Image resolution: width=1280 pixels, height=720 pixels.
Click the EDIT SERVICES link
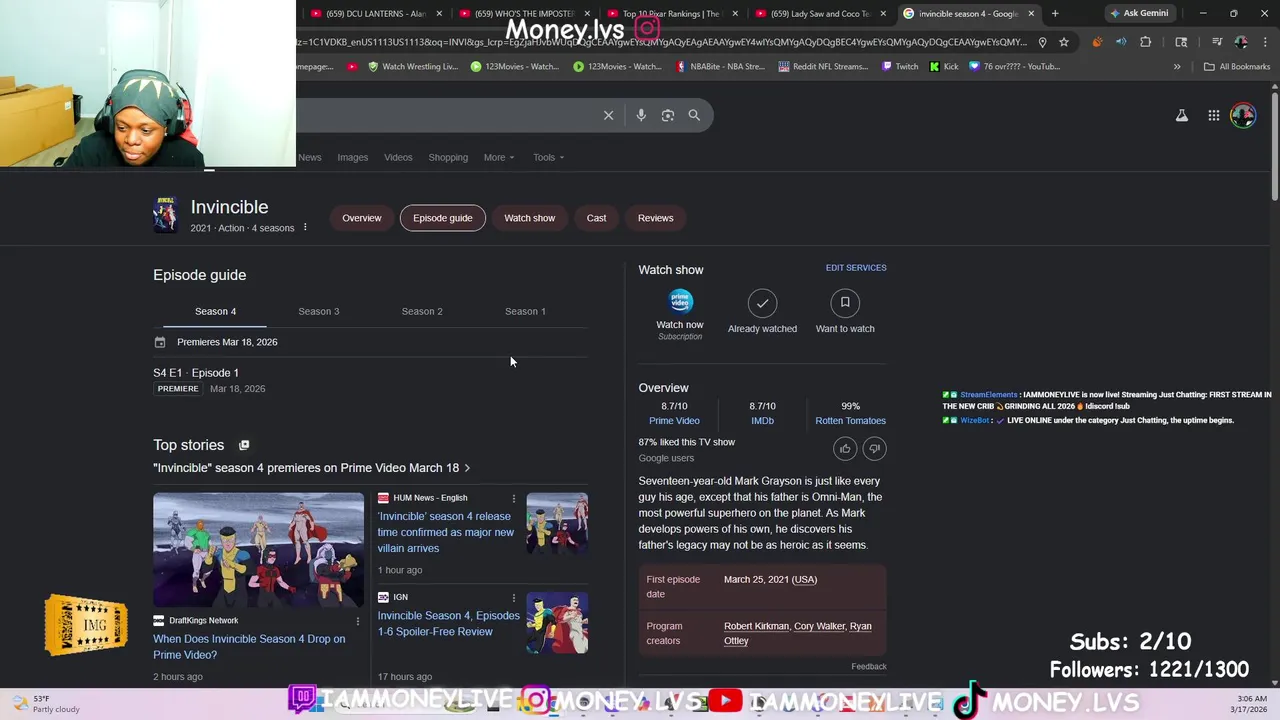(856, 268)
